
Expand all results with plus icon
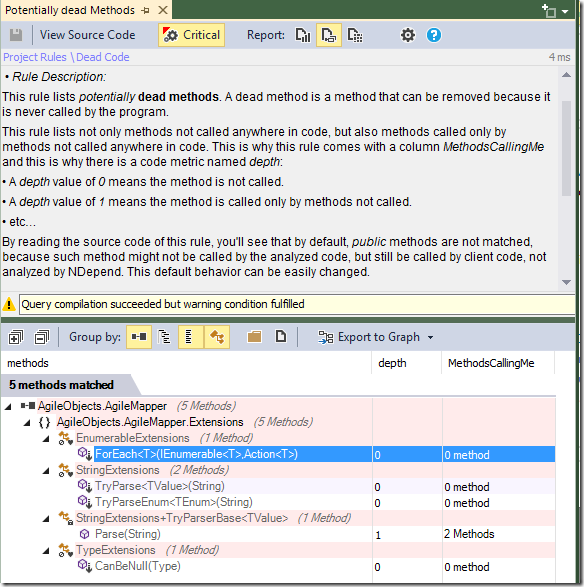point(16,337)
